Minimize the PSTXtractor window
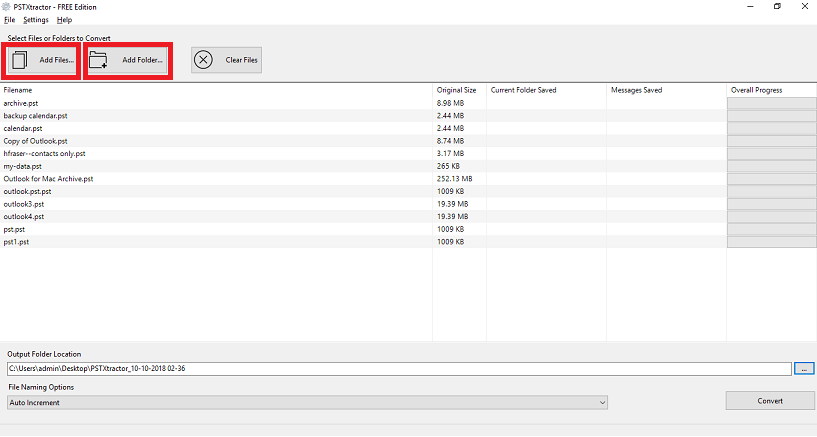 750,7
